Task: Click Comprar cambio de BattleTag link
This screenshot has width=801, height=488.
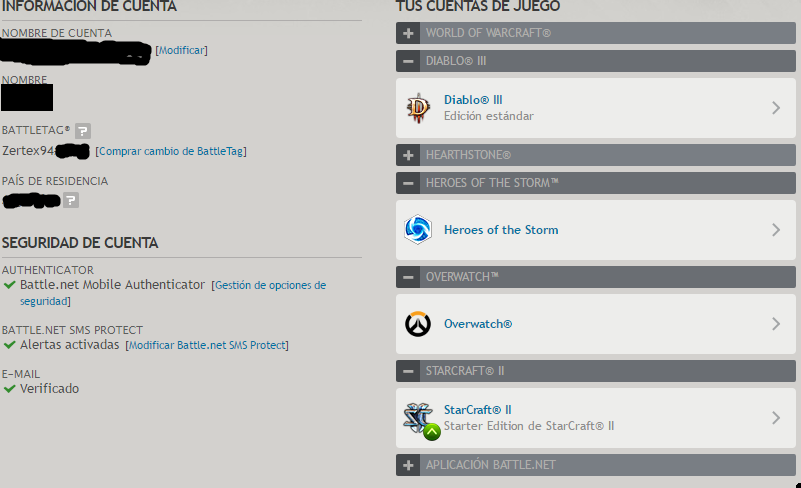Action: [171, 151]
